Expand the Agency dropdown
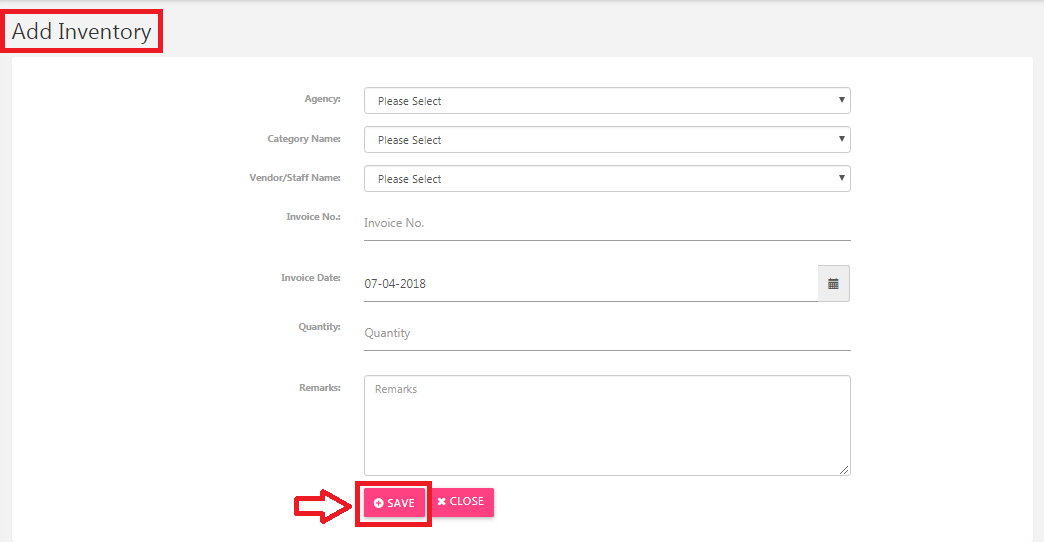The height and width of the screenshot is (542, 1044). 607,101
